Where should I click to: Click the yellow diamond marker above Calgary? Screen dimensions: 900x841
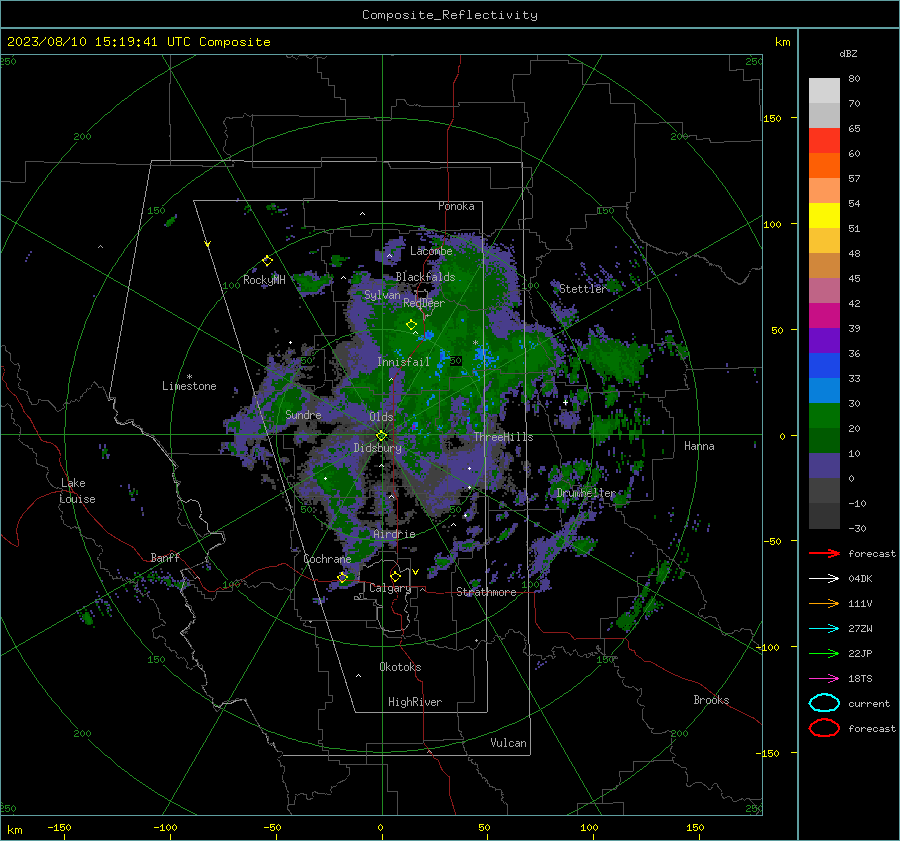pos(395,576)
